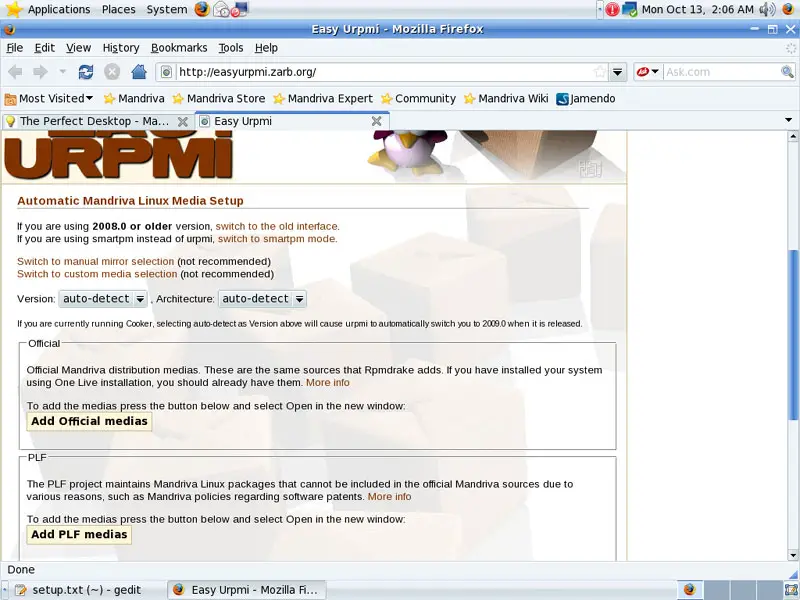Open the Home page button
Viewport: 800px width, 600px height.
point(139,72)
